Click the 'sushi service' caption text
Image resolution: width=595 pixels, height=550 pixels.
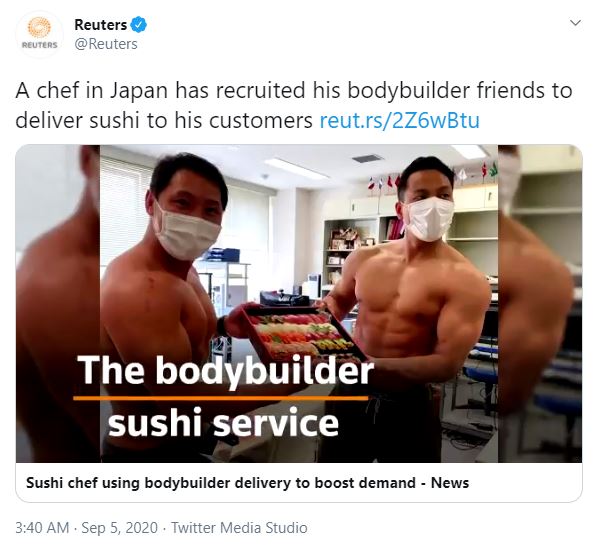pos(223,422)
